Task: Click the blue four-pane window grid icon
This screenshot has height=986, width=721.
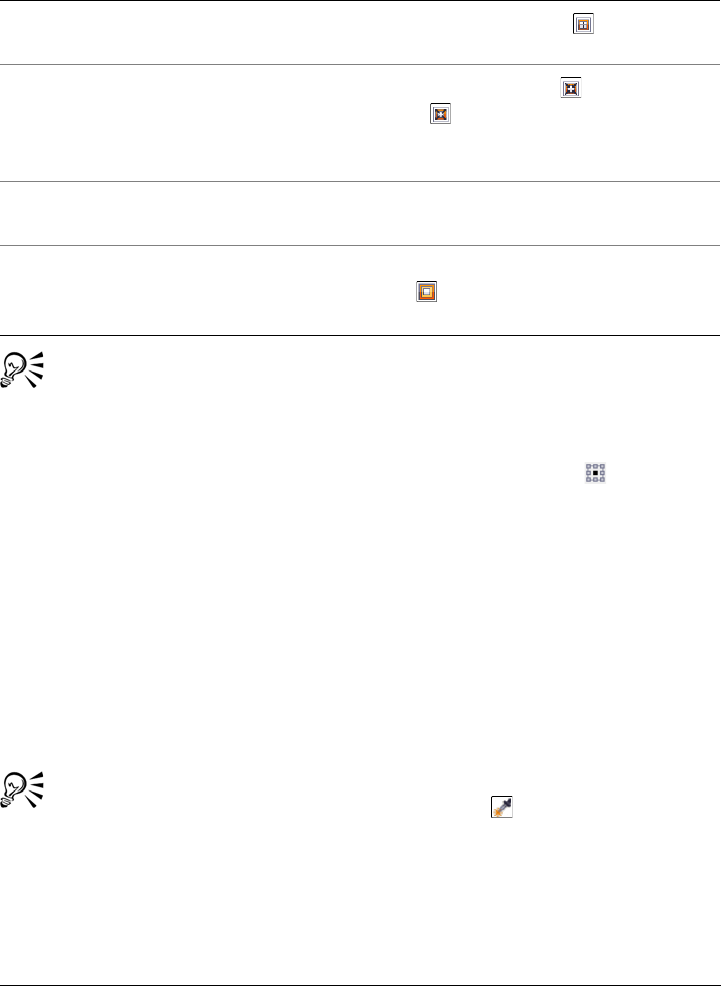Action: (582, 25)
